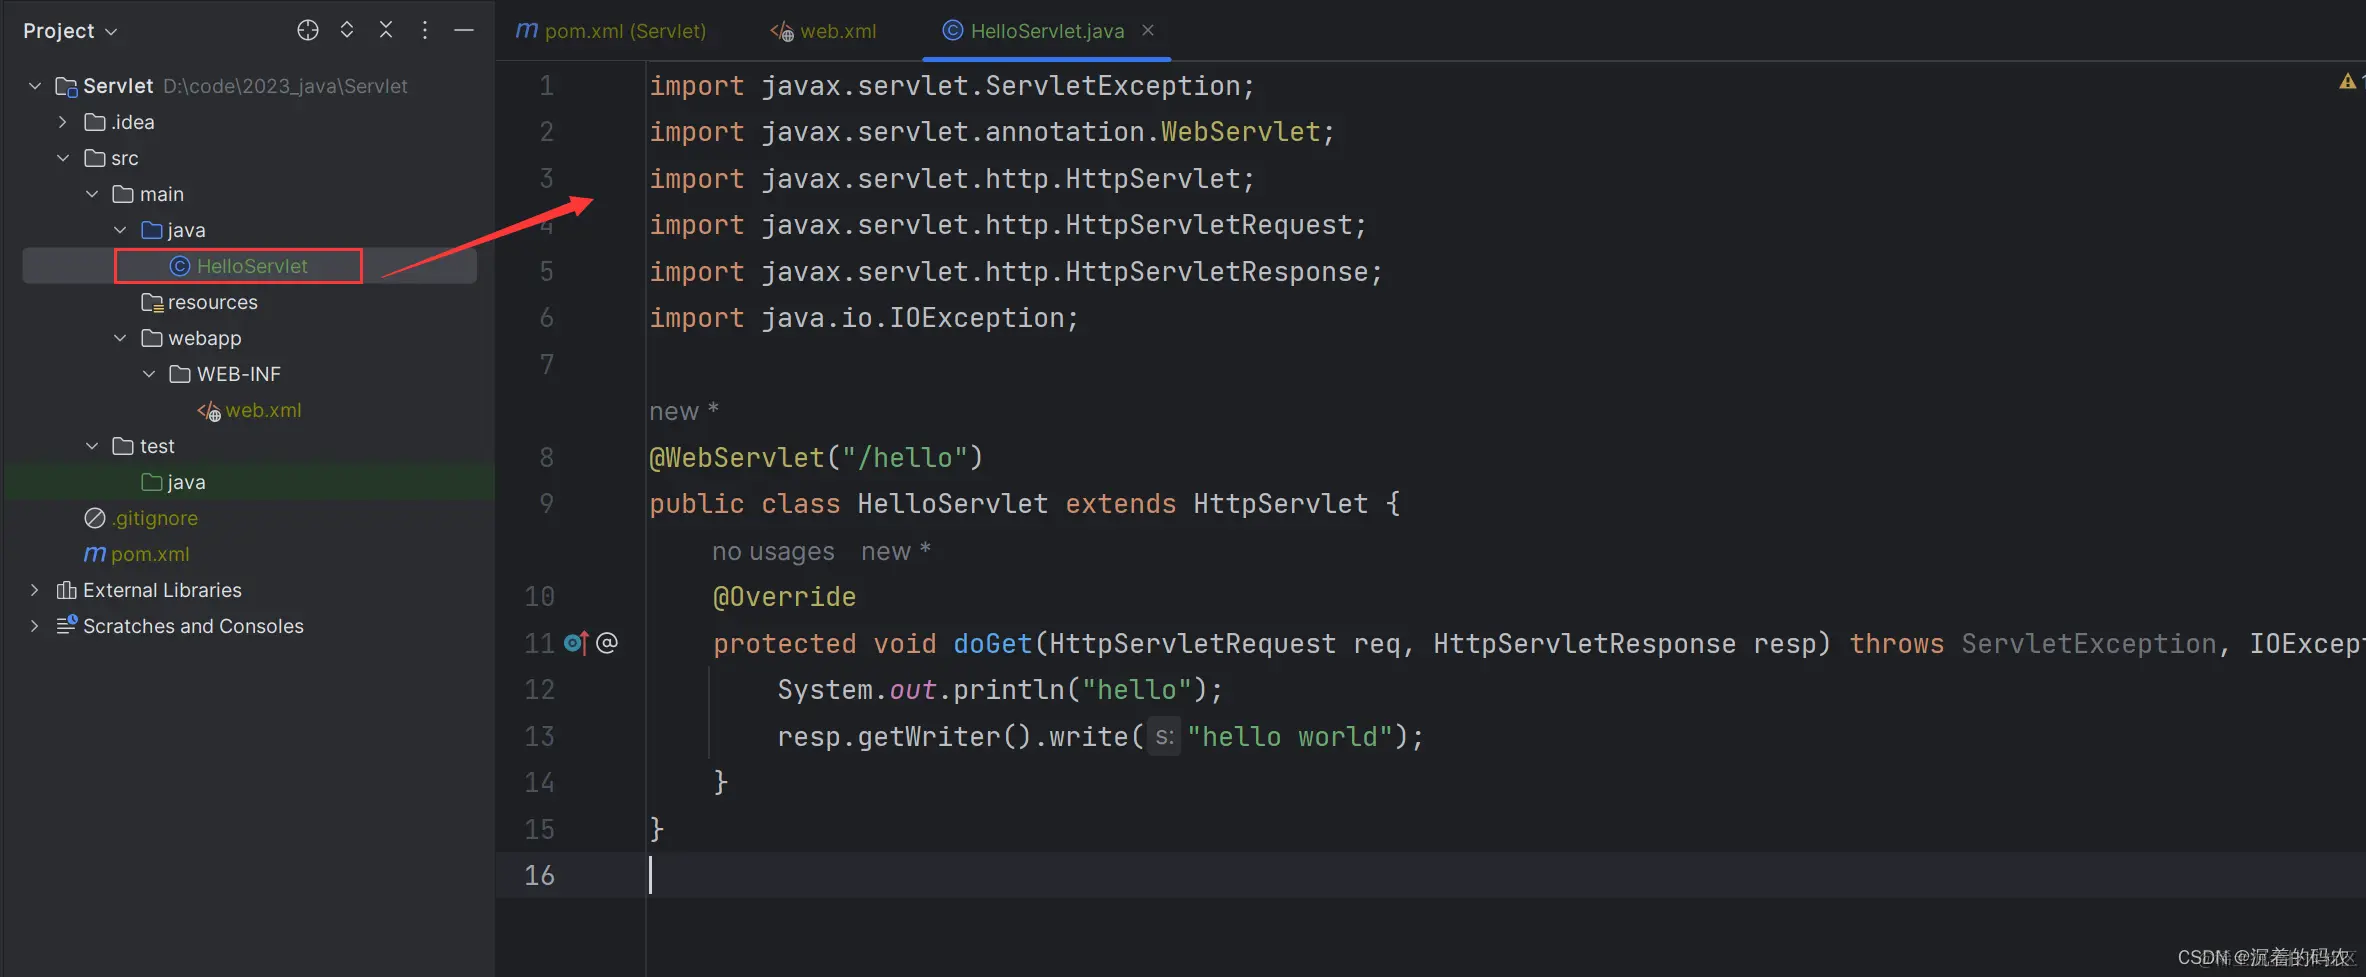Collapse the WEB-INF folder
The image size is (2366, 977).
coord(149,374)
